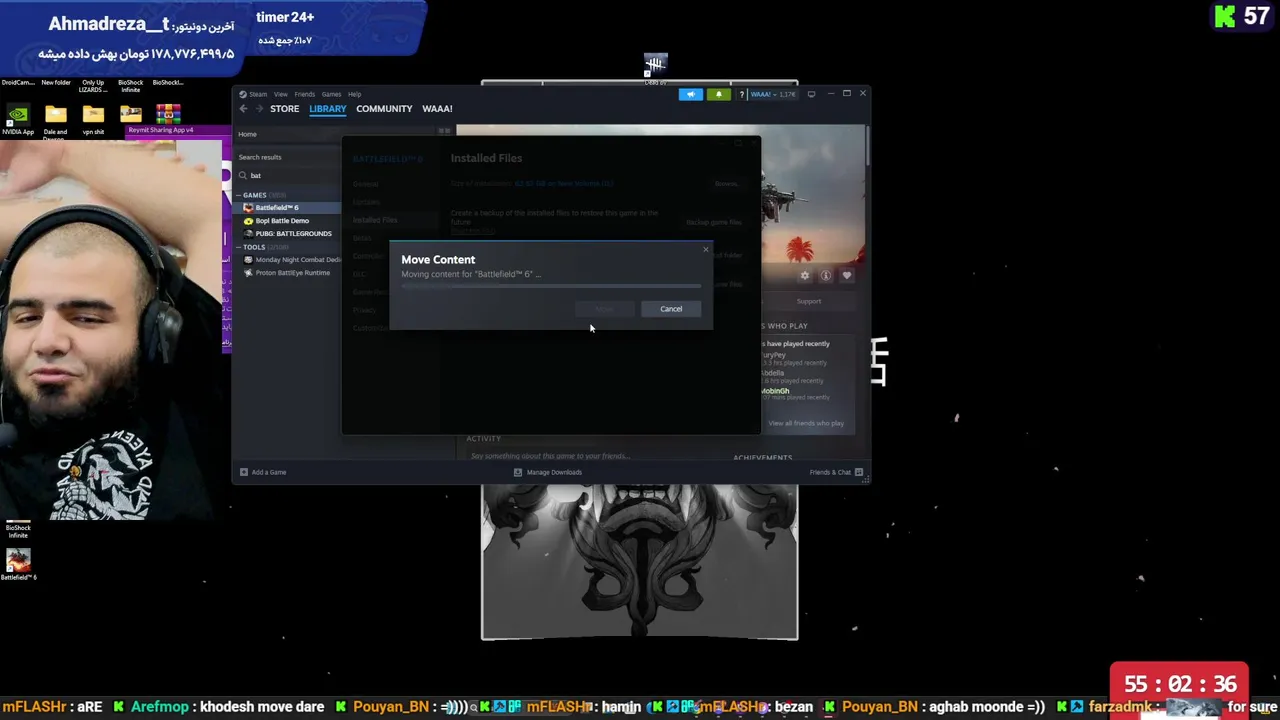Open NVIDIA App desktop shortcut
Image resolution: width=1280 pixels, height=720 pixels.
click(17, 120)
